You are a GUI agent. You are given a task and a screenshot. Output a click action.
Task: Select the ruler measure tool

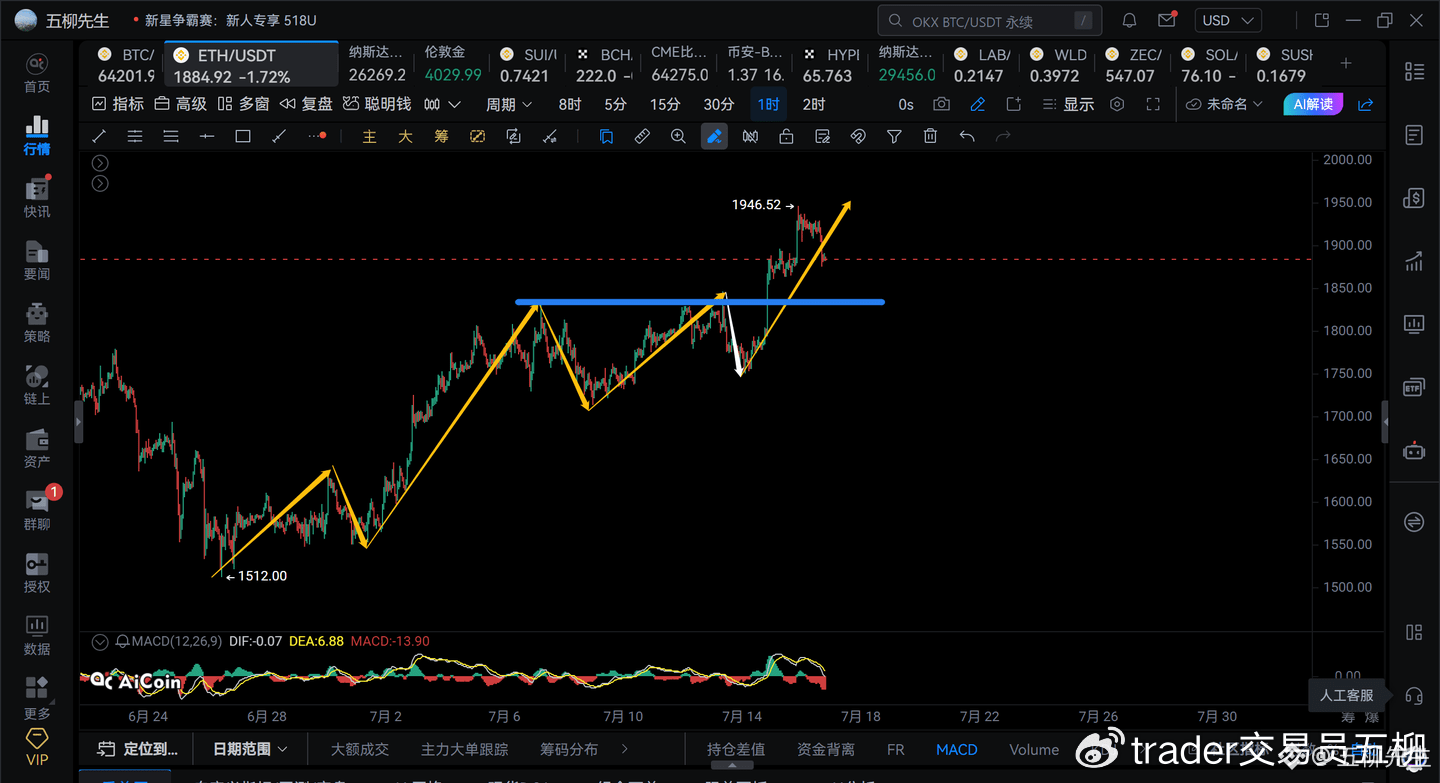[x=642, y=137]
